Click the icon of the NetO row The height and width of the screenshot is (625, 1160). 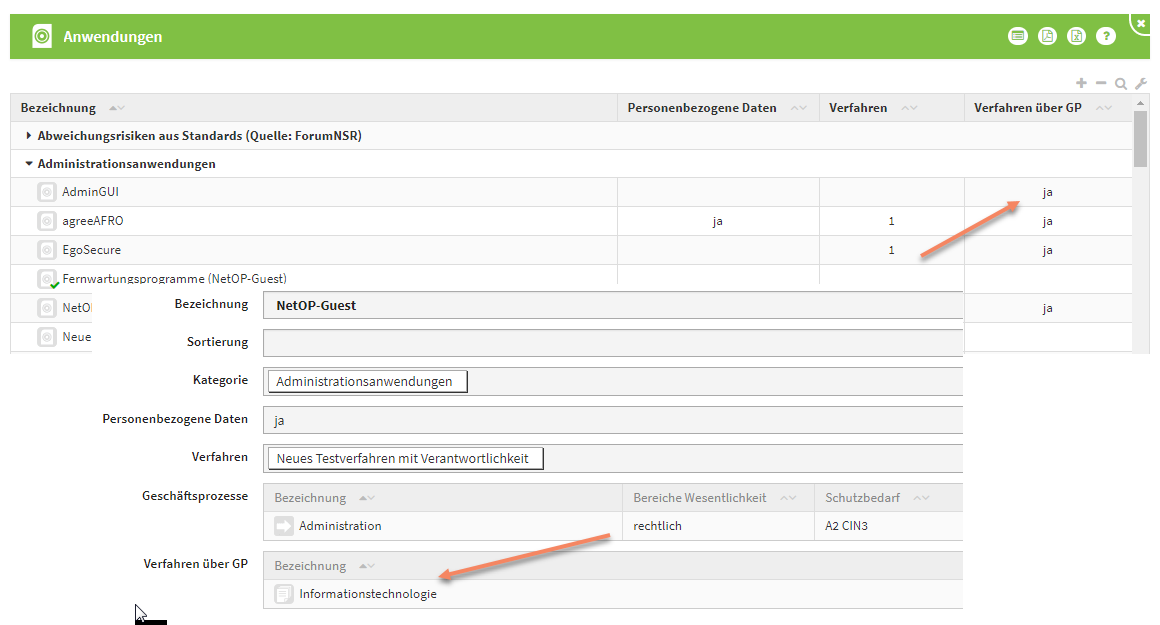click(x=47, y=308)
